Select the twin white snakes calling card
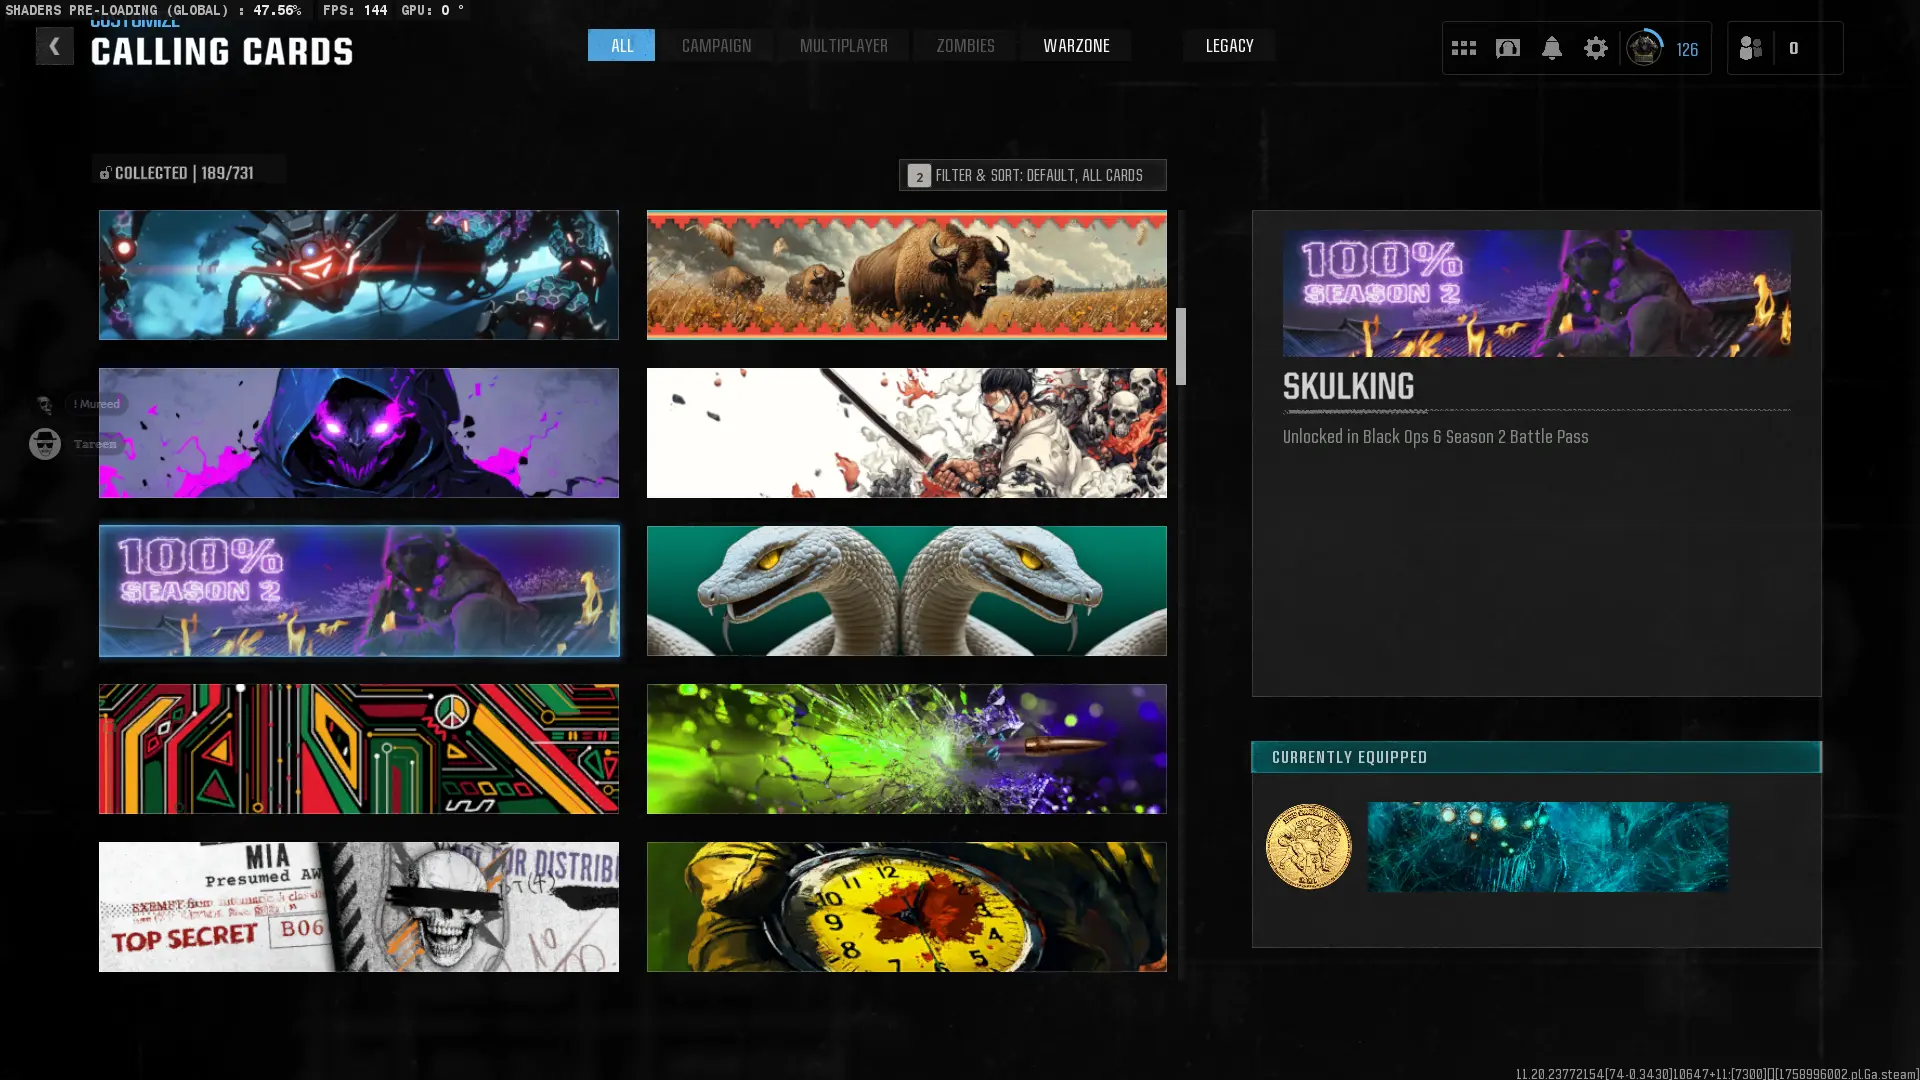The width and height of the screenshot is (1920, 1080). (906, 591)
